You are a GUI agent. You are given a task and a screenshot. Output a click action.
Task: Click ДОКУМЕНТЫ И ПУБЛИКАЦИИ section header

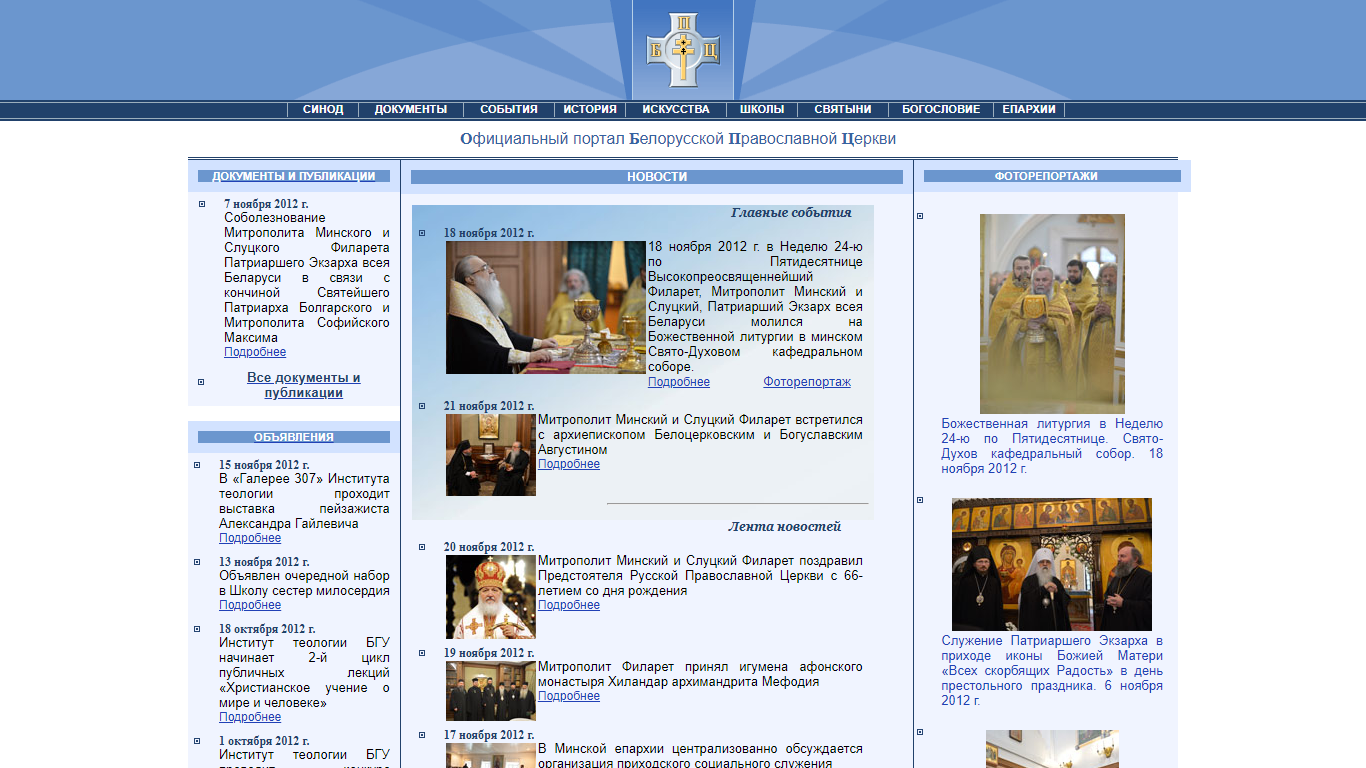click(x=294, y=176)
